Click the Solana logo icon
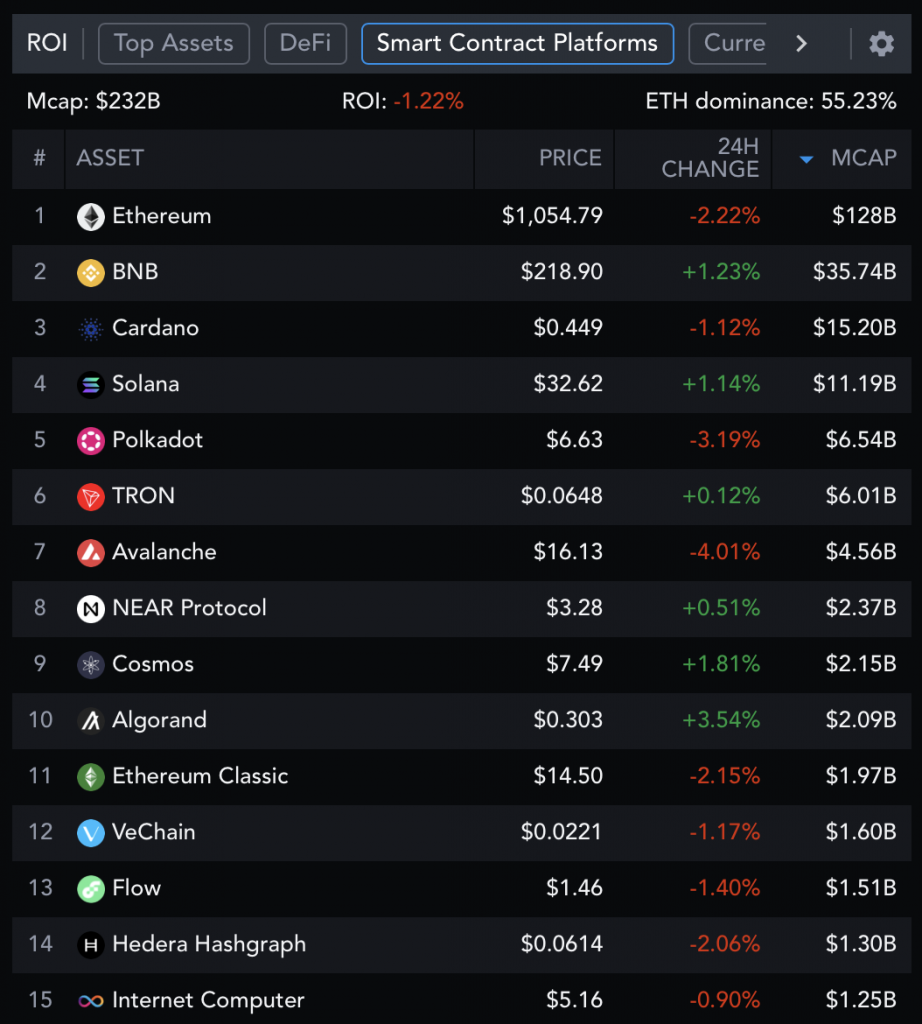The height and width of the screenshot is (1024, 922). (x=91, y=384)
